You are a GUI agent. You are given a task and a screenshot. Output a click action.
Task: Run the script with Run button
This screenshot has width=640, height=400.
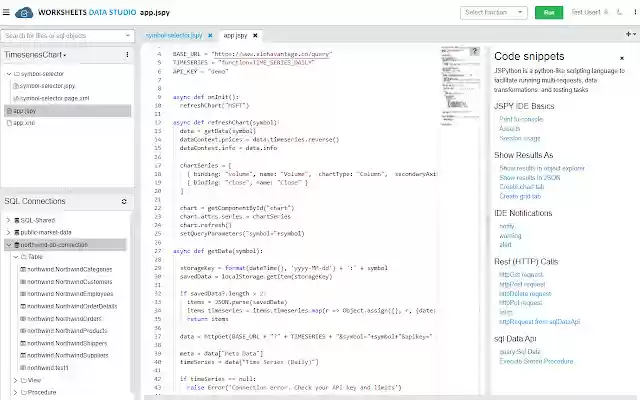click(x=549, y=13)
